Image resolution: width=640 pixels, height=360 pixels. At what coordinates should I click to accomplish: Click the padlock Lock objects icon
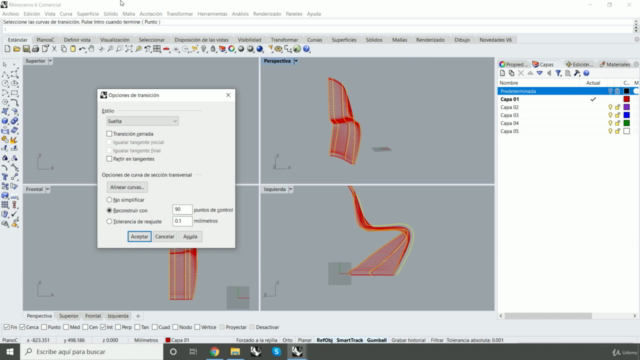point(213,49)
